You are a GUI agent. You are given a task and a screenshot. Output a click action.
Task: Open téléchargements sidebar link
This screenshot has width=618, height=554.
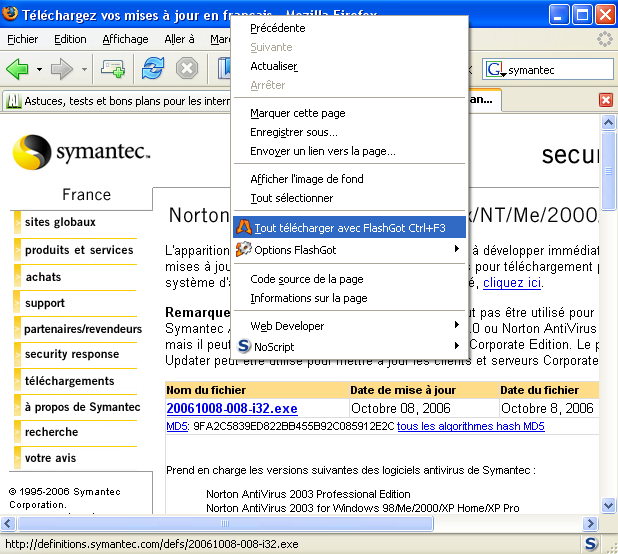(x=69, y=381)
